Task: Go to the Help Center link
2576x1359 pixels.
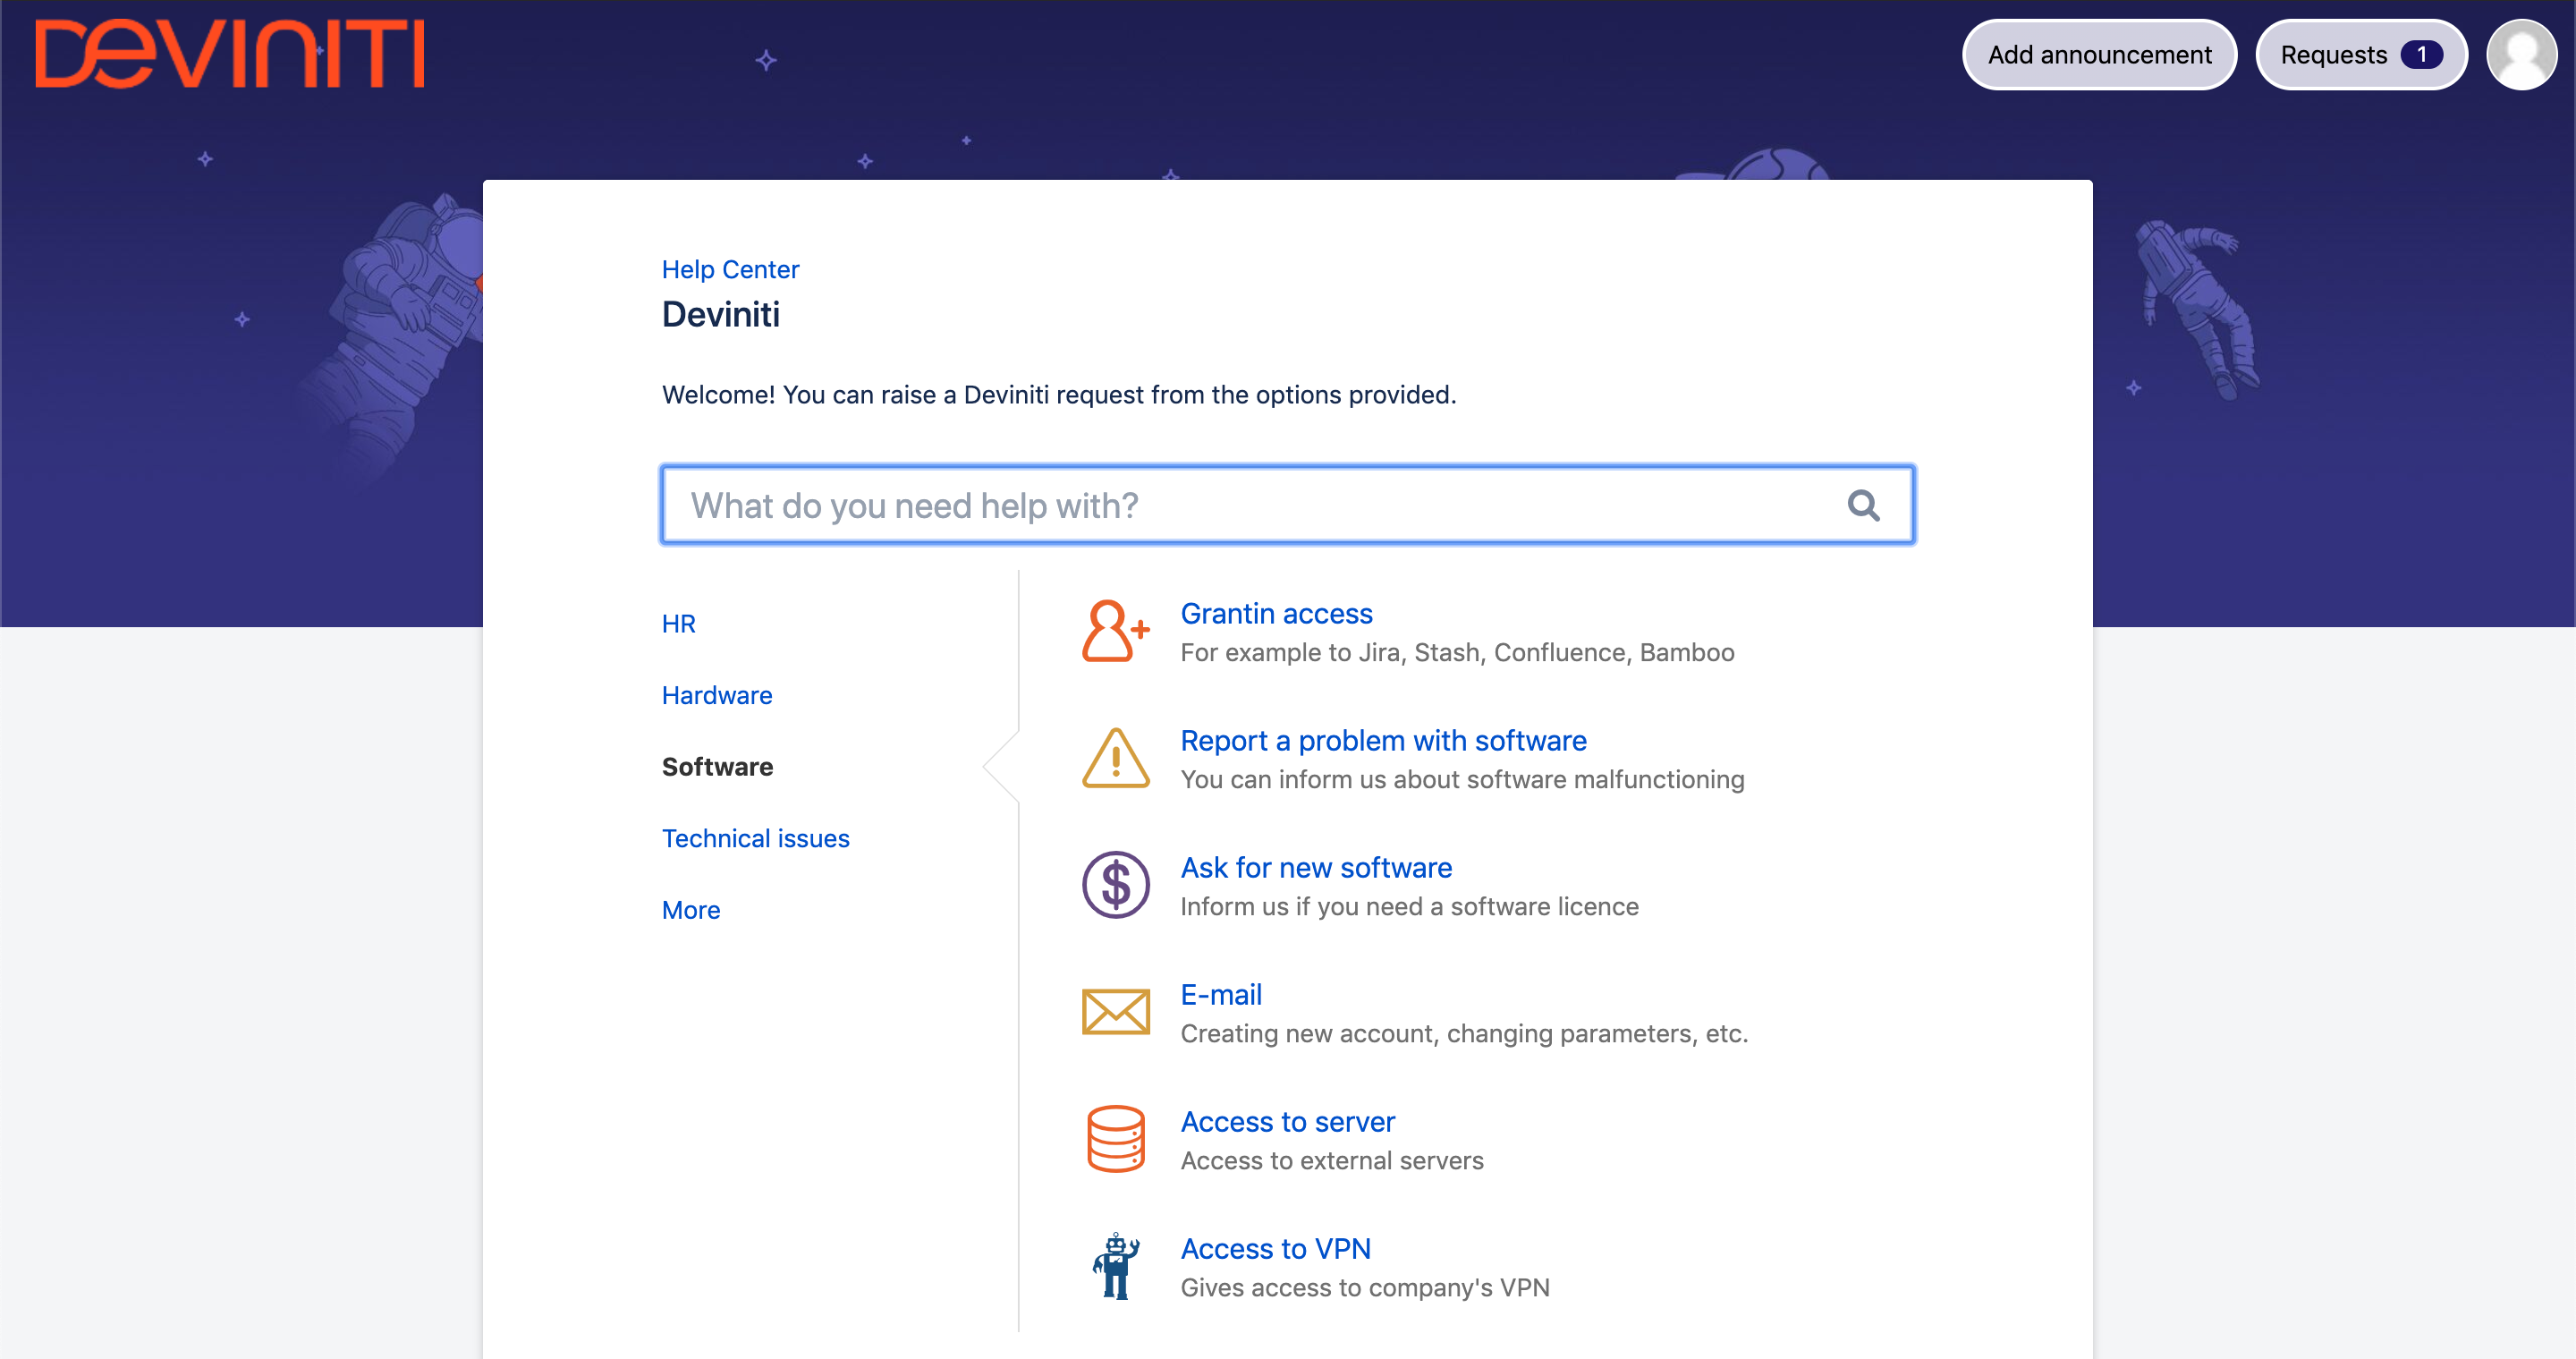Action: tap(730, 269)
